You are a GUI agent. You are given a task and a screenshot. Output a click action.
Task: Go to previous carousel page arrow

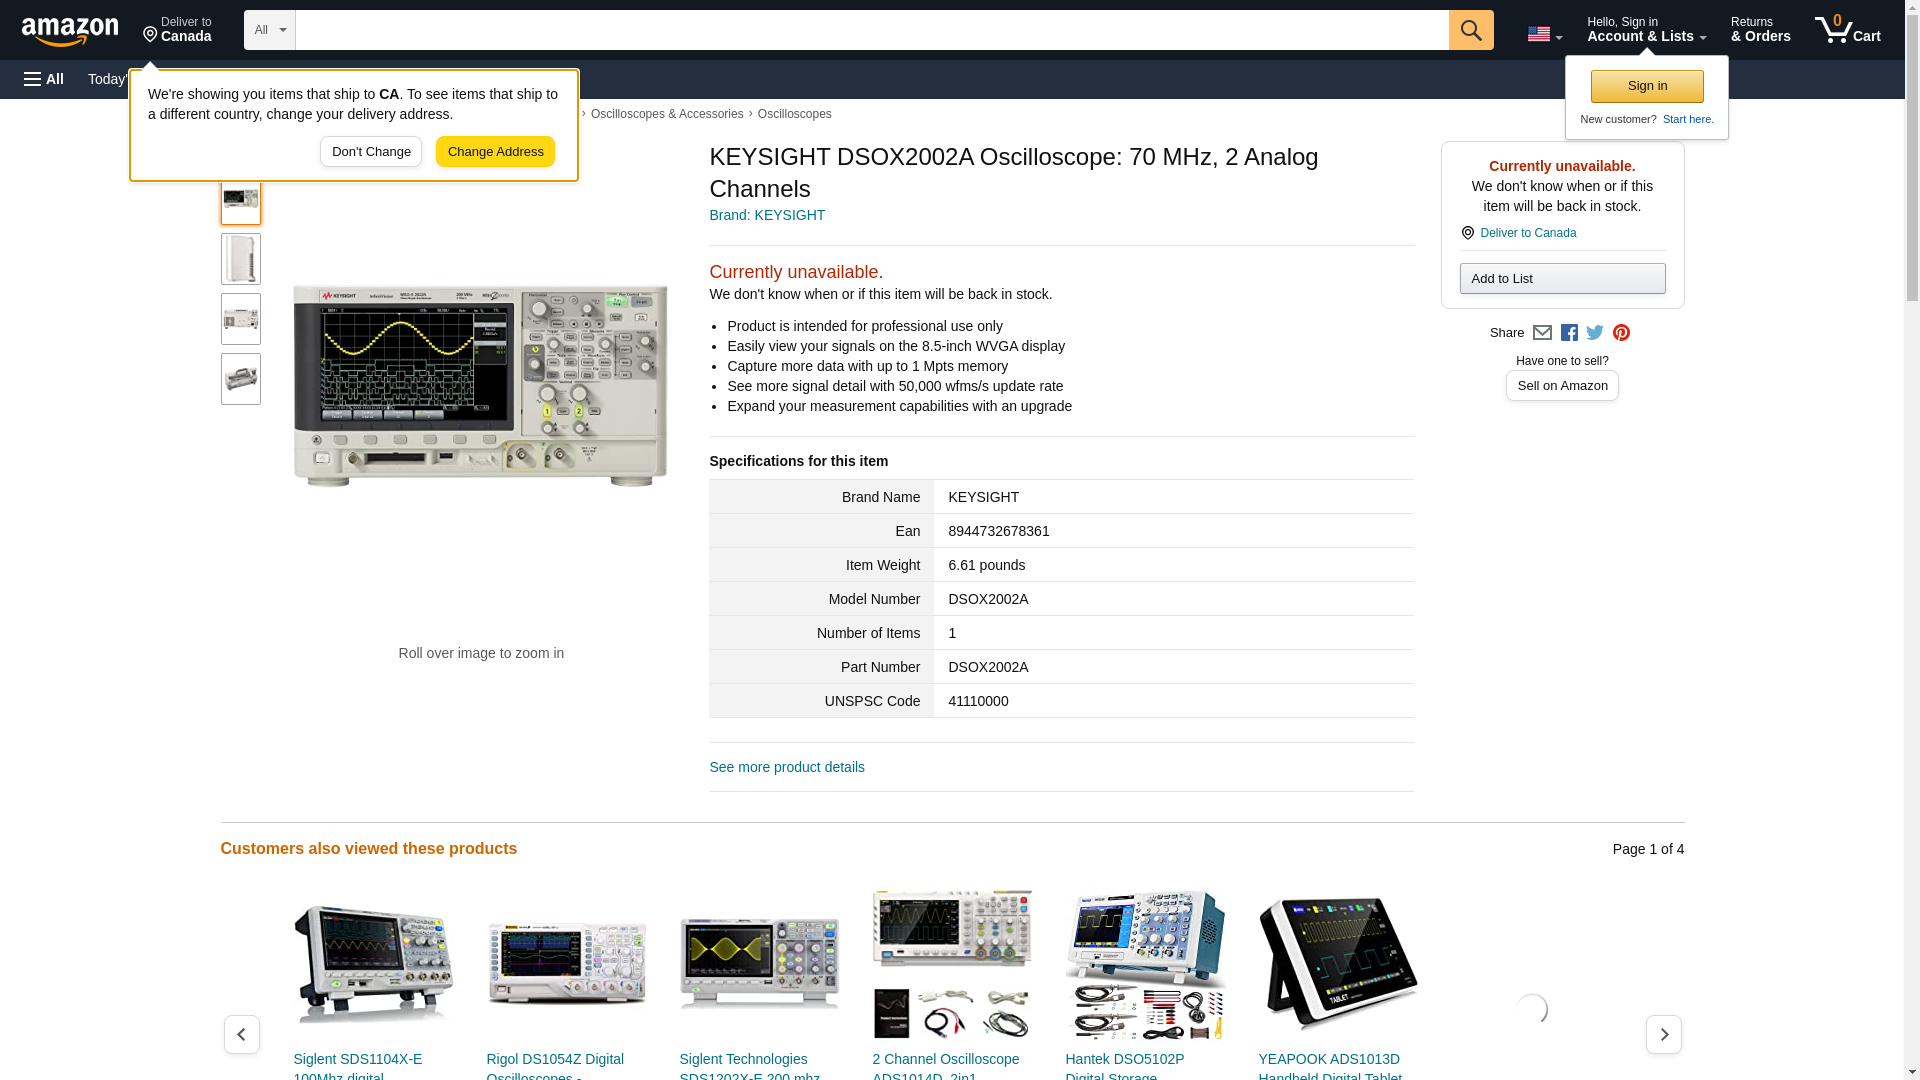pyautogui.click(x=241, y=1034)
